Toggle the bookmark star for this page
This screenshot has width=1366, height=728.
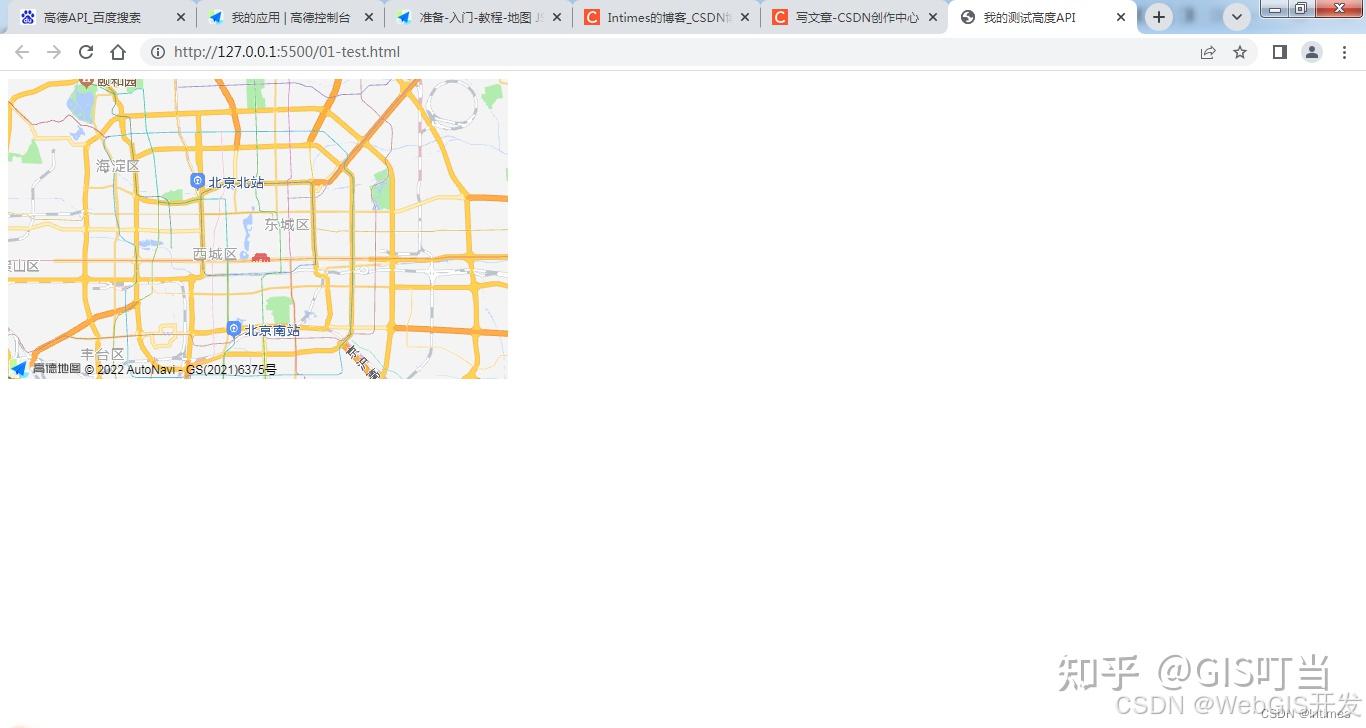tap(1240, 52)
